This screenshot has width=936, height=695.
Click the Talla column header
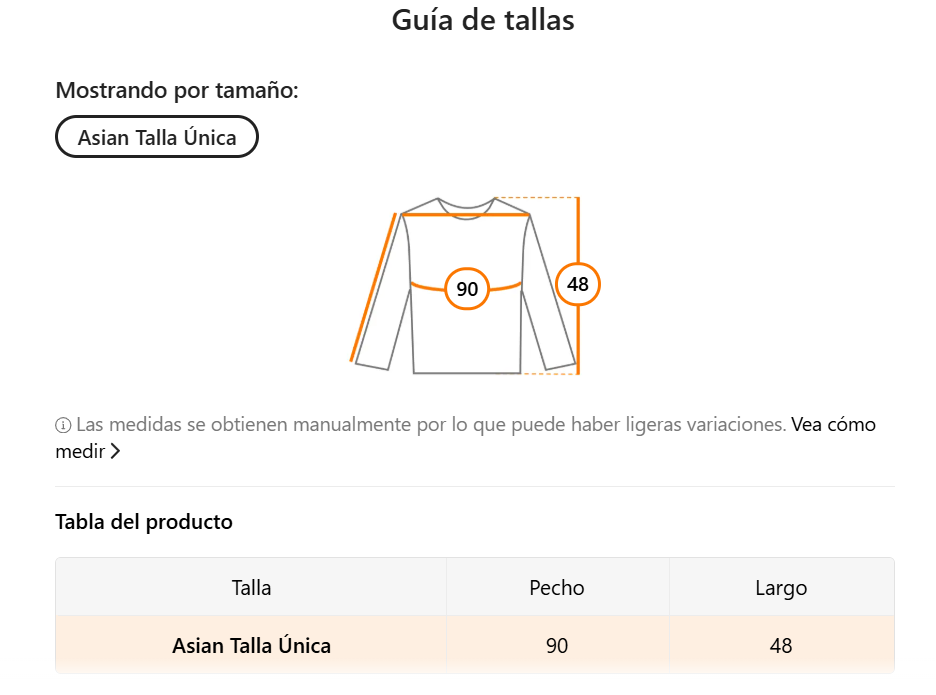tap(251, 588)
